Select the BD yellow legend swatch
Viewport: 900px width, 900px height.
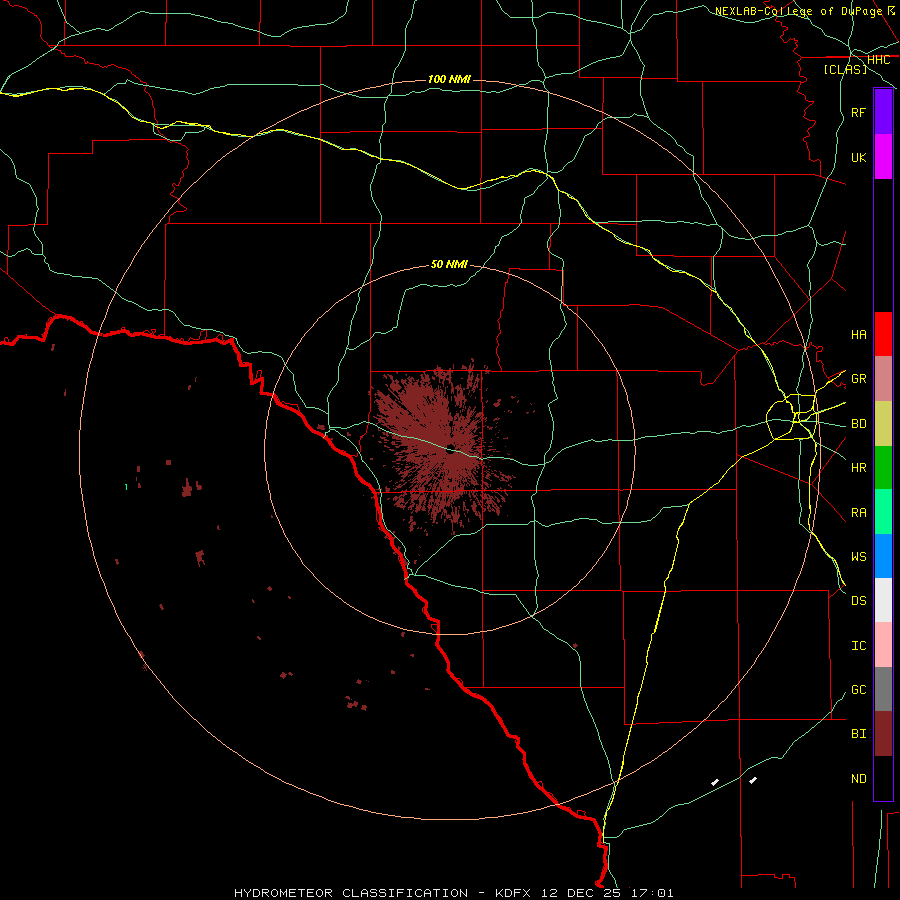coord(883,424)
